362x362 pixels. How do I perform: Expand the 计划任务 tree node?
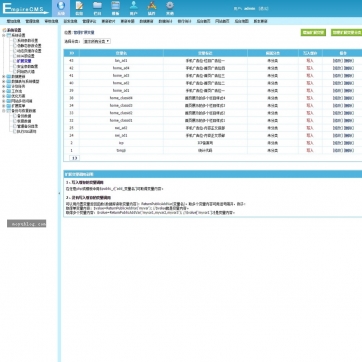[4, 86]
